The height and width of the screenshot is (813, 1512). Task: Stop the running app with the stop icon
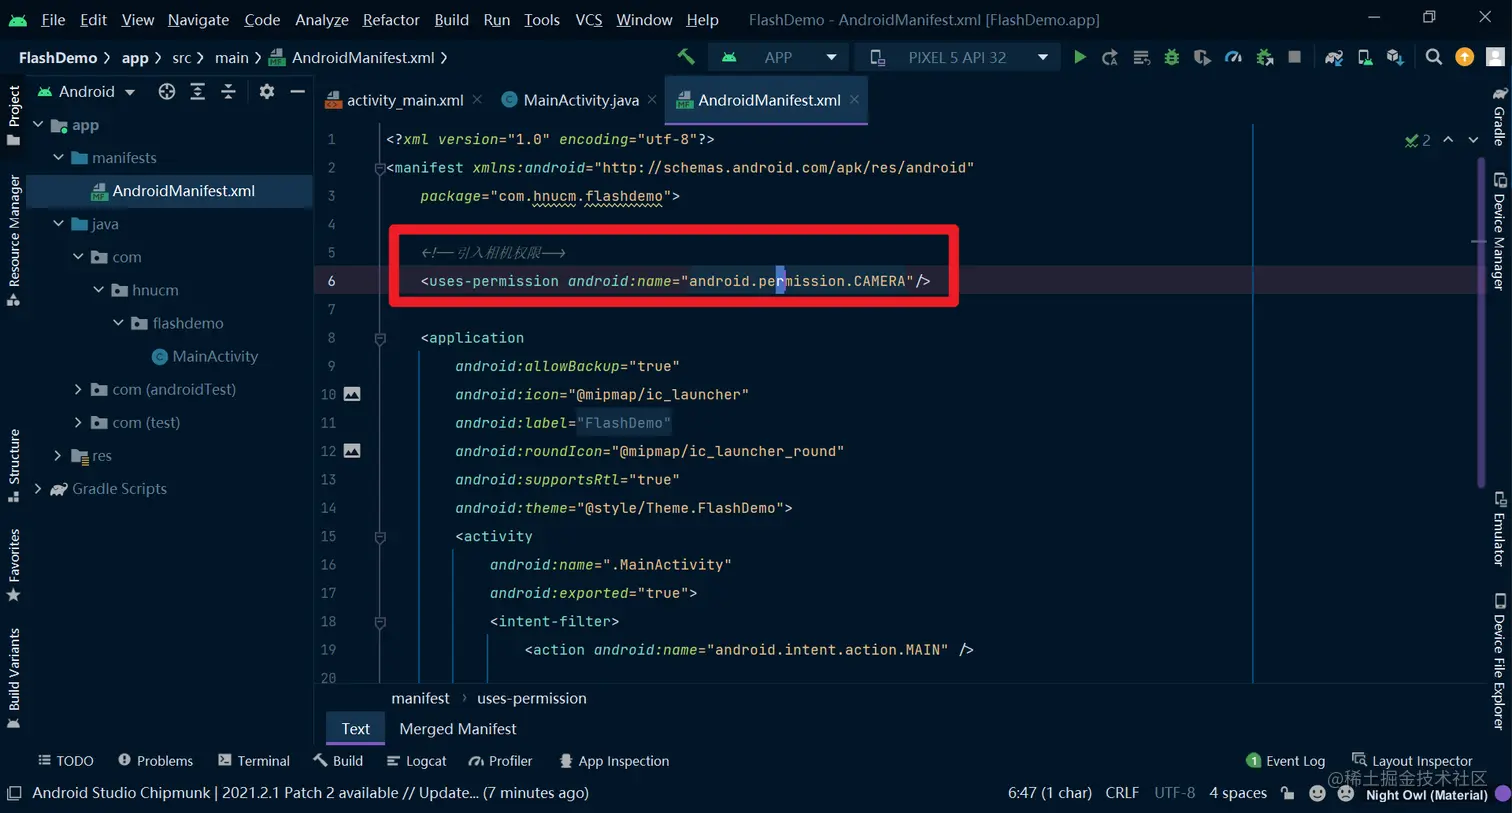1295,57
